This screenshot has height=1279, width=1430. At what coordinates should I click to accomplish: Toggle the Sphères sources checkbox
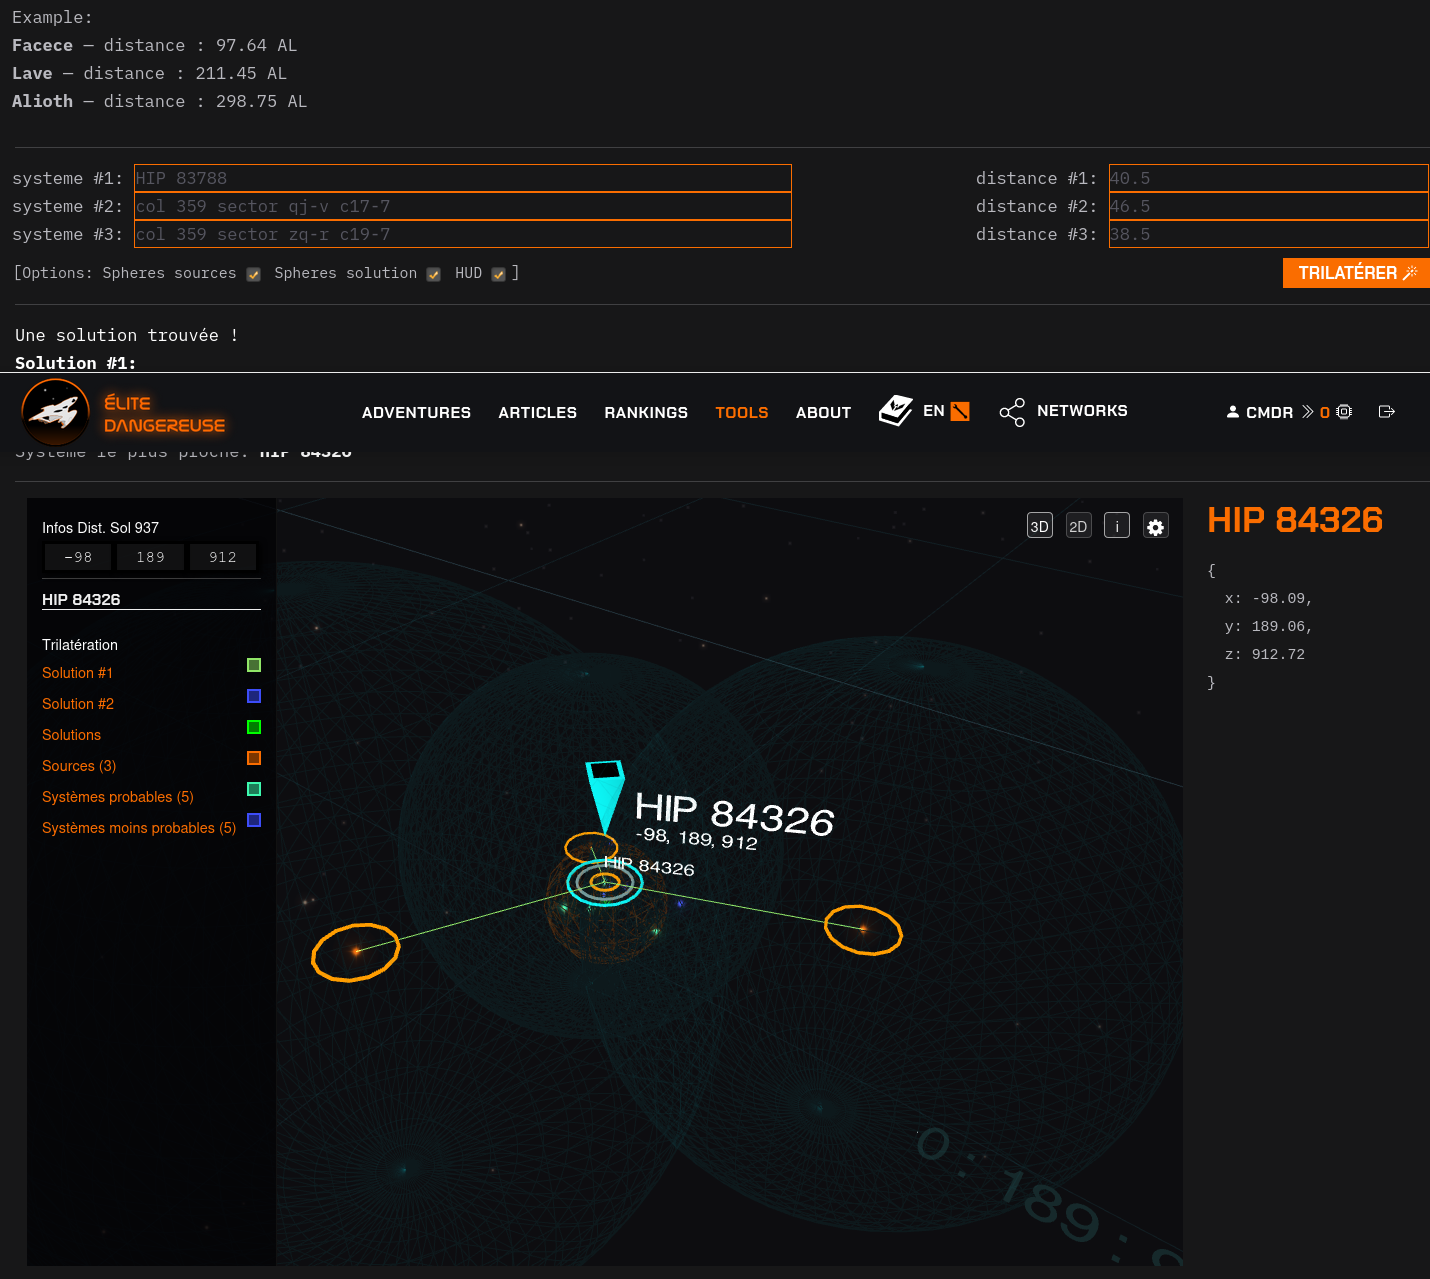pos(254,275)
